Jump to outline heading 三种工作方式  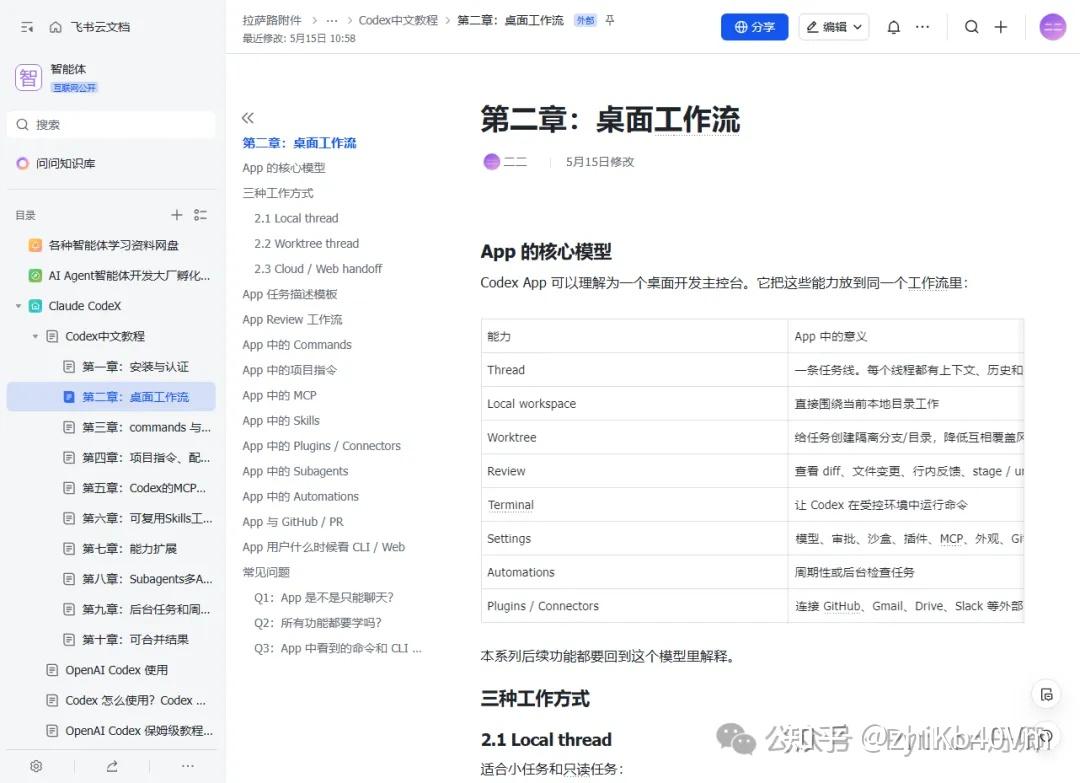pyautogui.click(x=278, y=193)
